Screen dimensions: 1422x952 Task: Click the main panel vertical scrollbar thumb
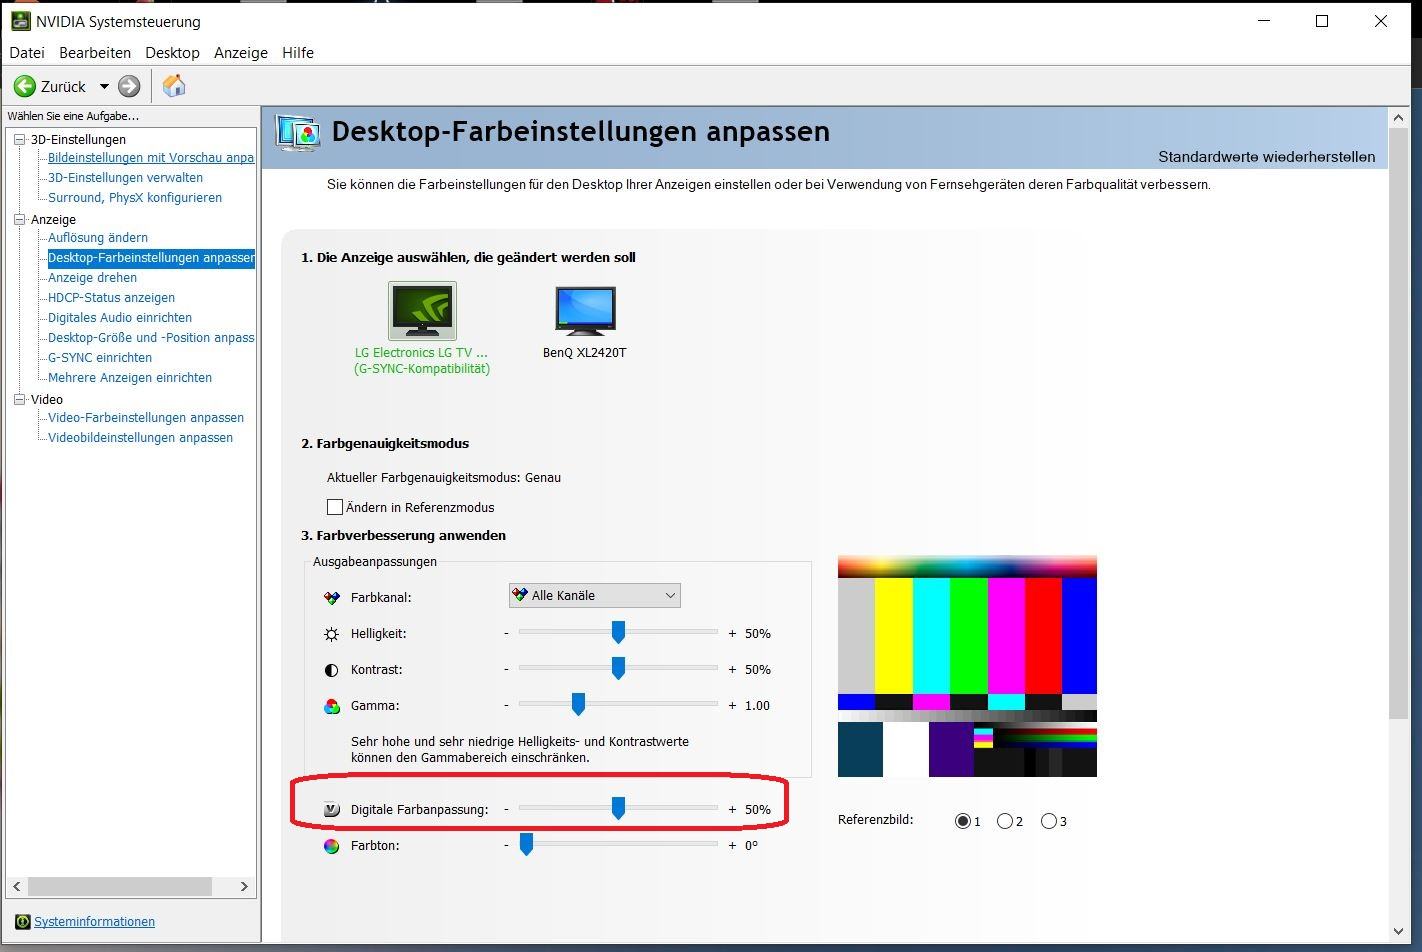[1399, 423]
